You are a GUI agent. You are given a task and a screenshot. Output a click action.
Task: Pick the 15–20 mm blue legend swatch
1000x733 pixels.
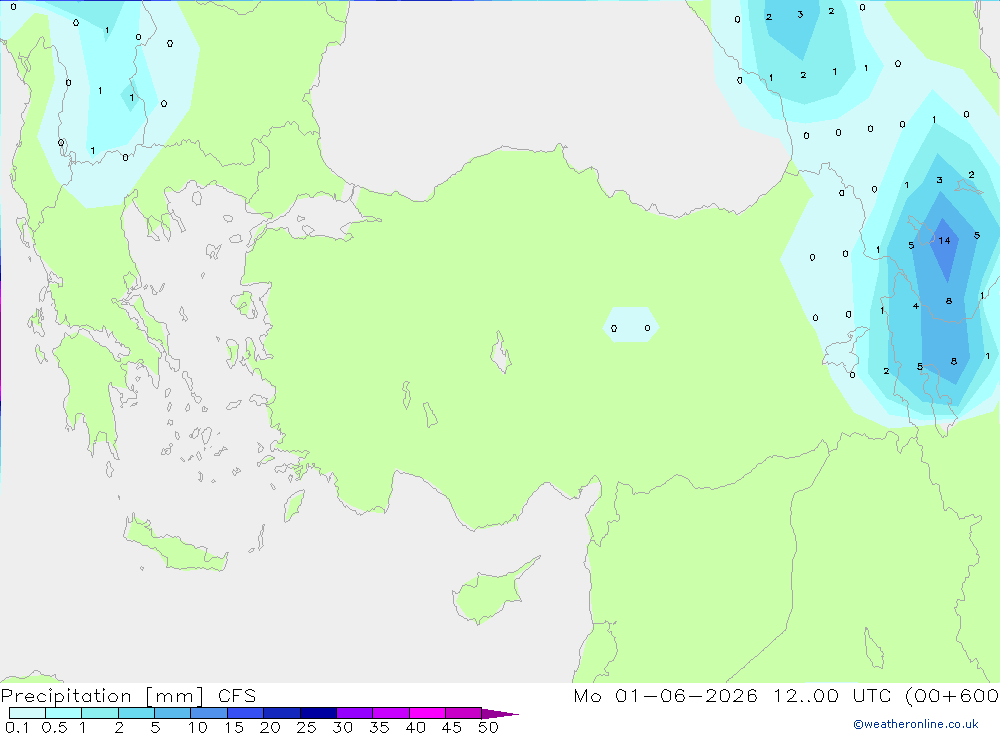[246, 713]
